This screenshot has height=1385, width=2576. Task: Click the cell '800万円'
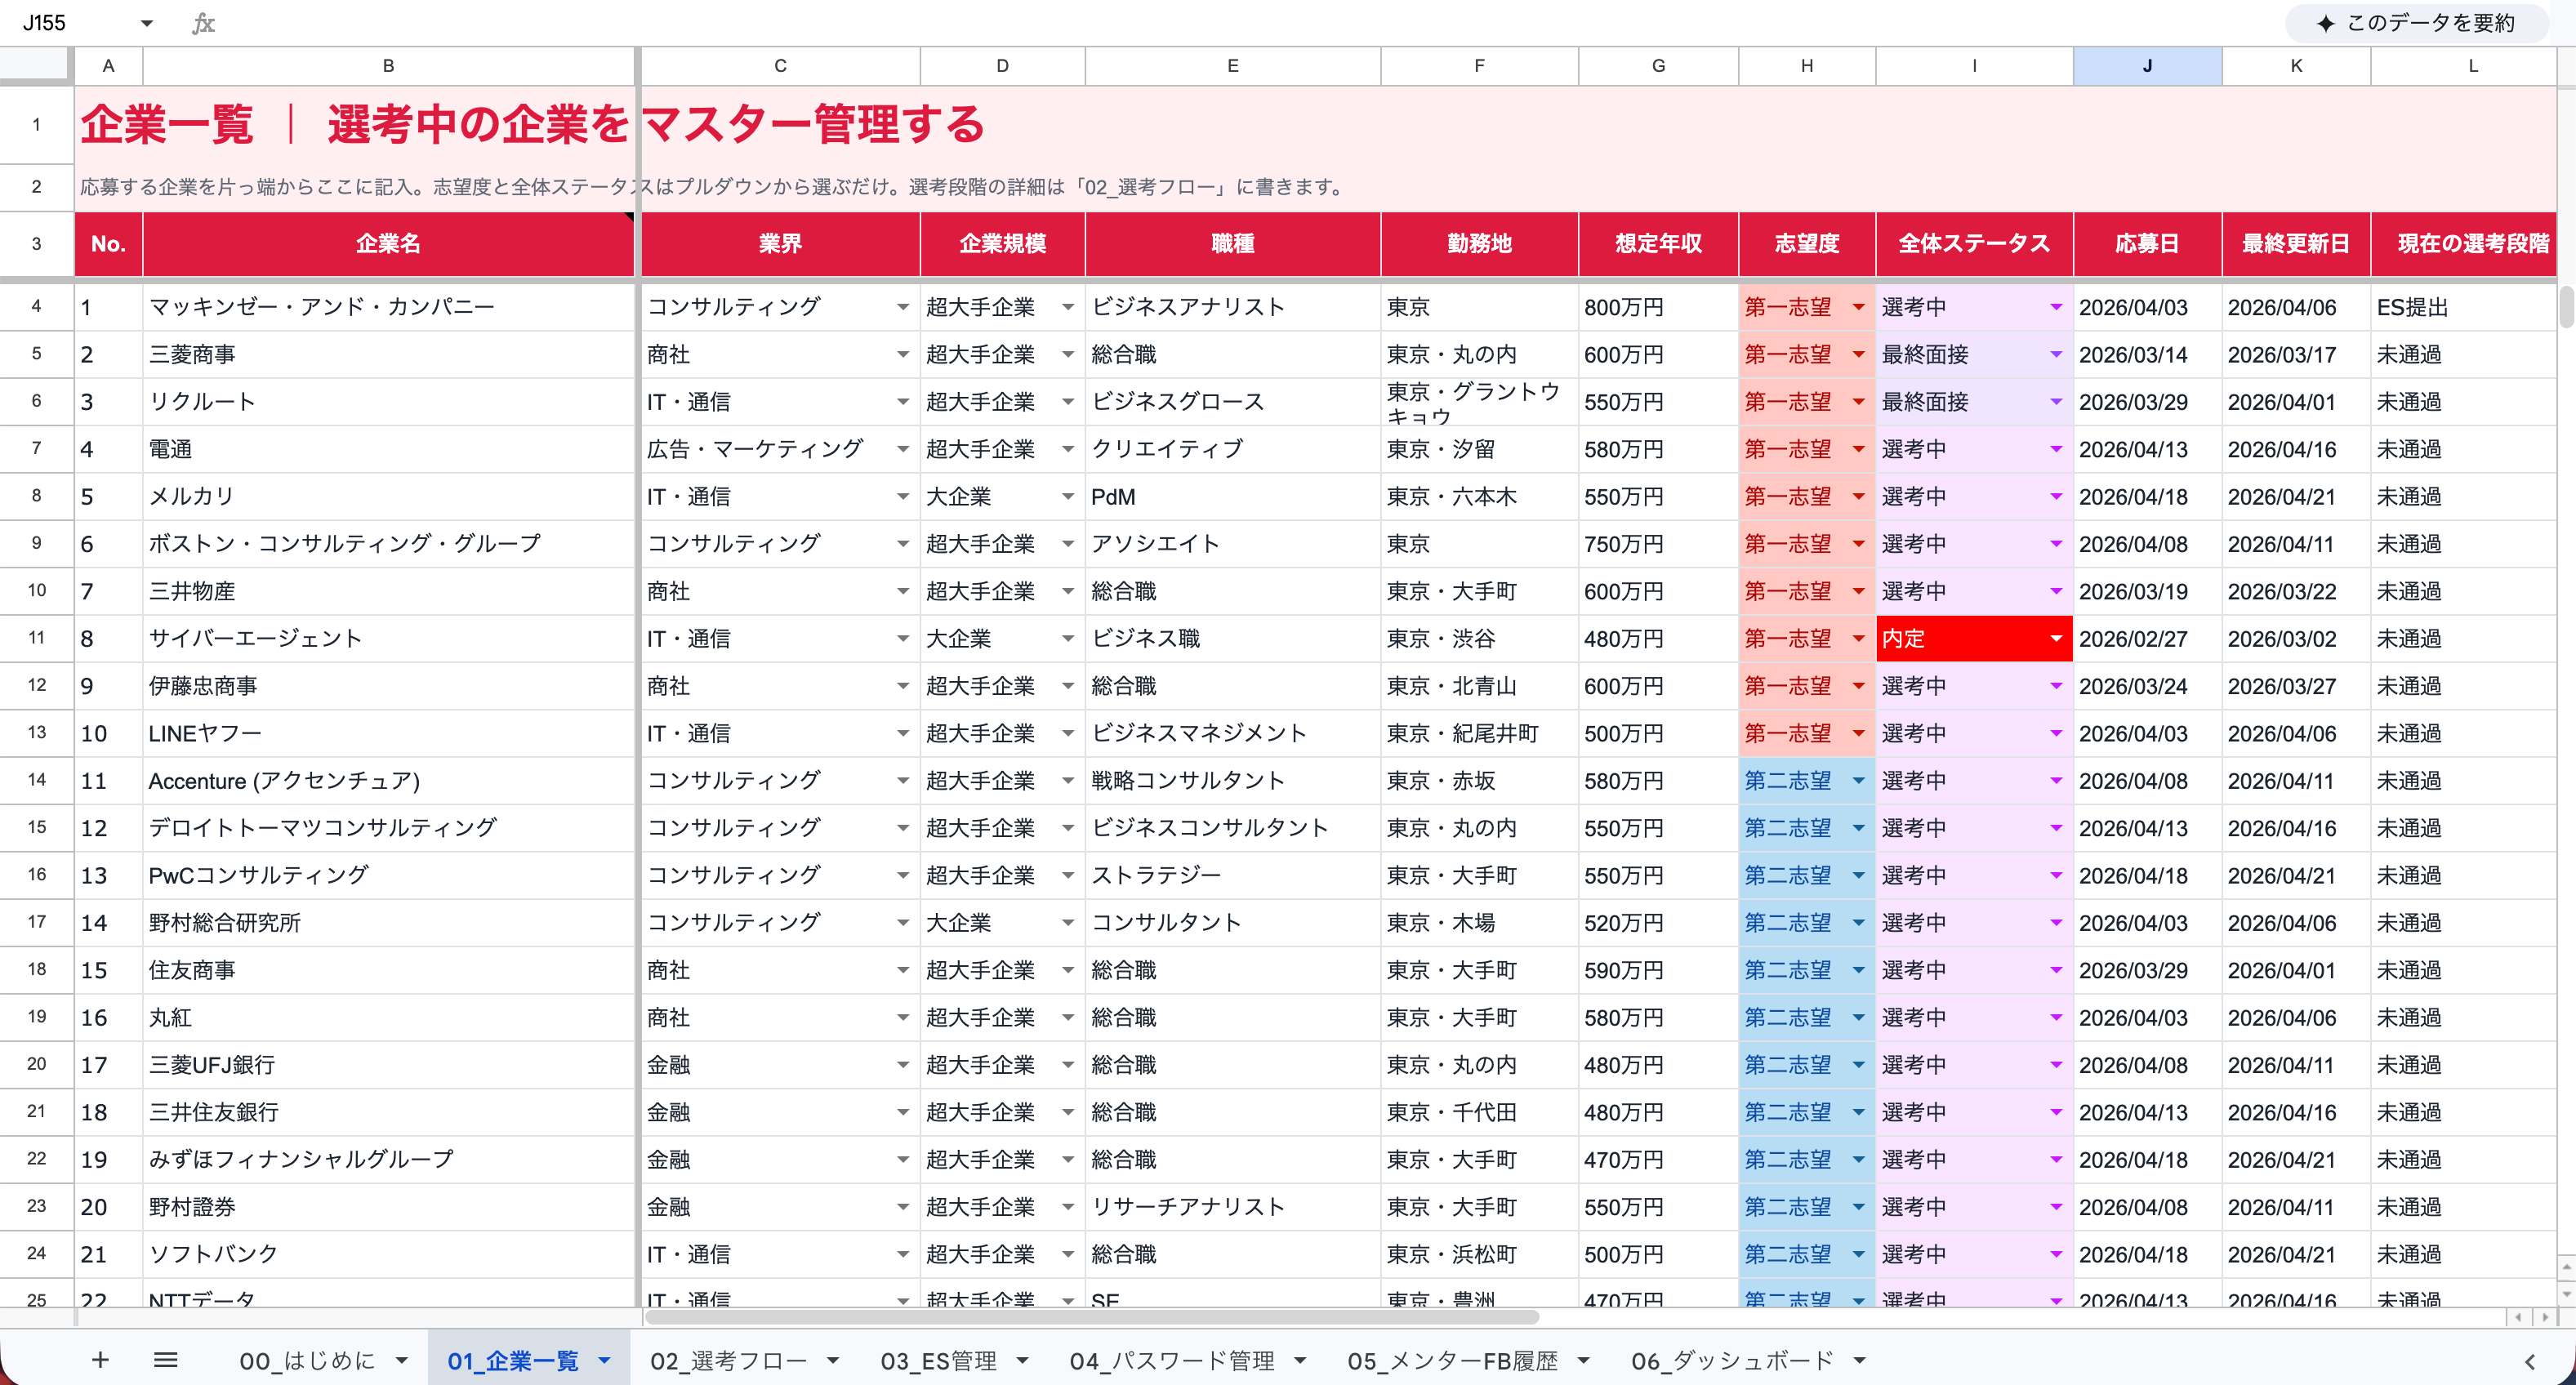pyautogui.click(x=1658, y=307)
